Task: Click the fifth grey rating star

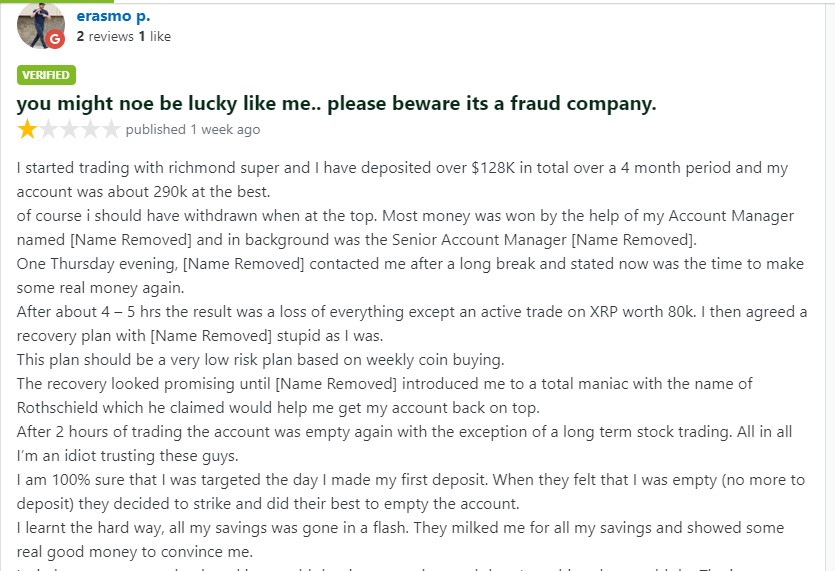Action: 111,129
